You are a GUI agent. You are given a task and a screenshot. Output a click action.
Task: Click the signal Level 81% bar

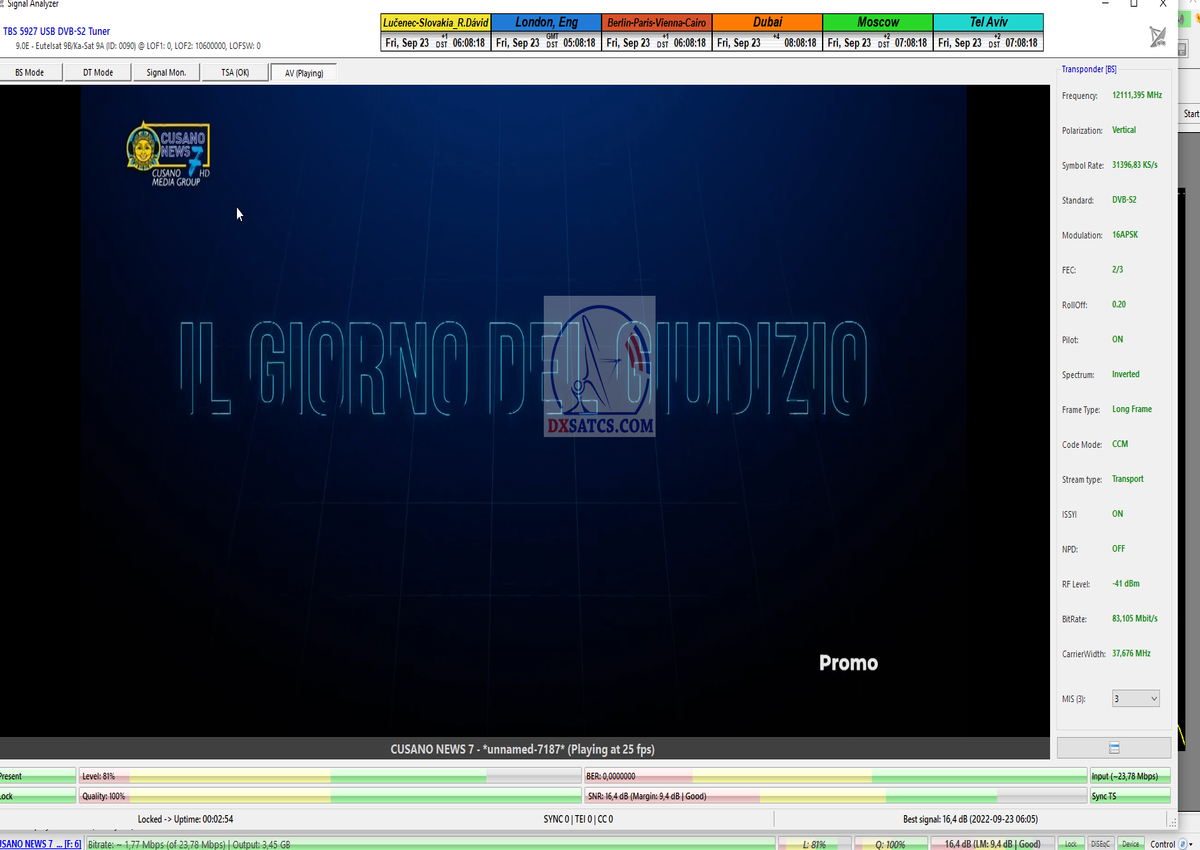330,776
